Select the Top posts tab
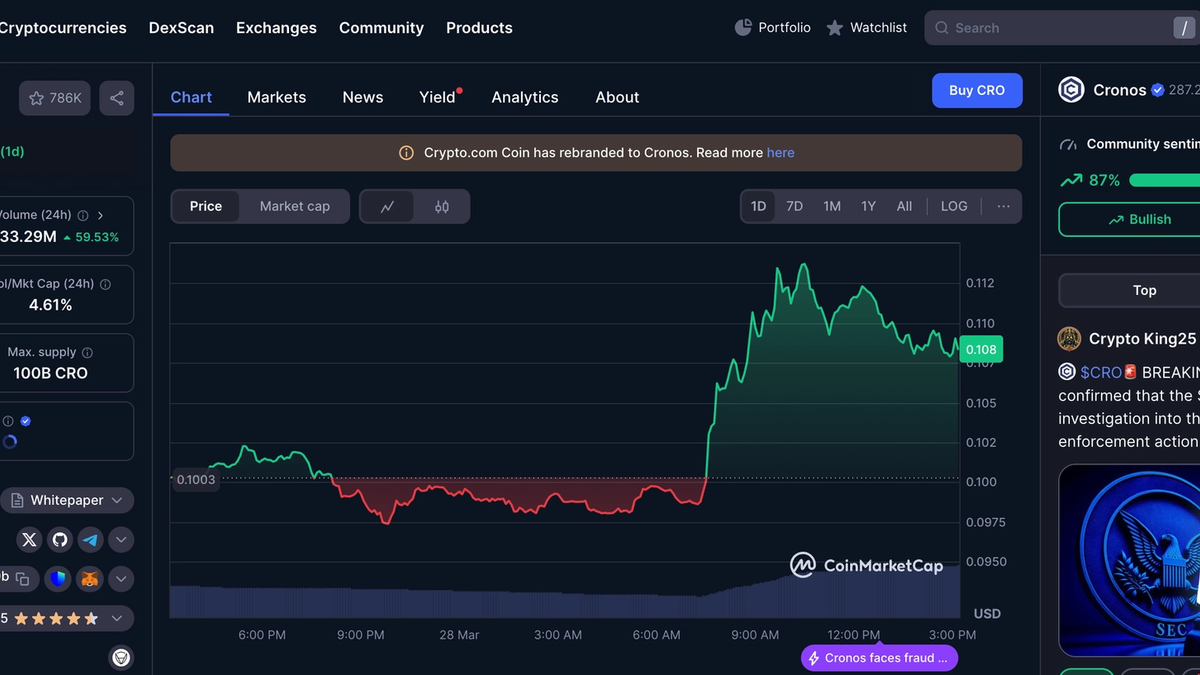 (1144, 290)
